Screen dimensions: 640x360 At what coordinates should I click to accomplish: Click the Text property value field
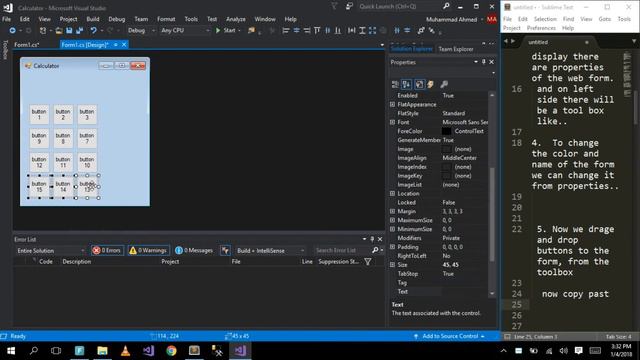(465, 291)
